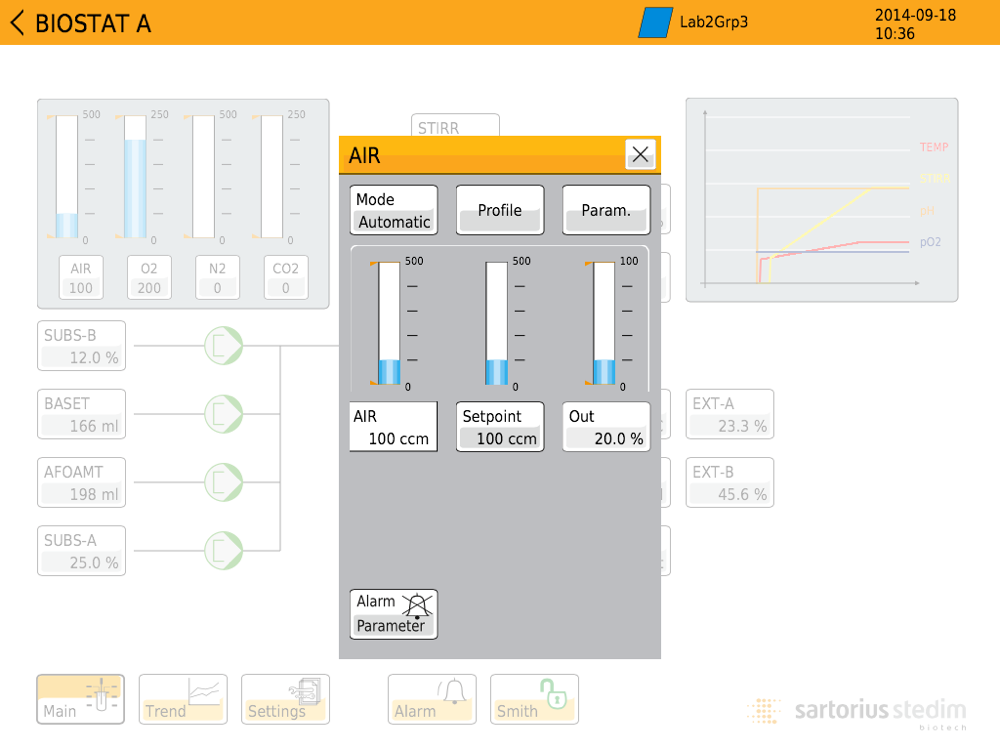The width and height of the screenshot is (1000, 750).
Task: Open the Settings tab
Action: tap(285, 699)
